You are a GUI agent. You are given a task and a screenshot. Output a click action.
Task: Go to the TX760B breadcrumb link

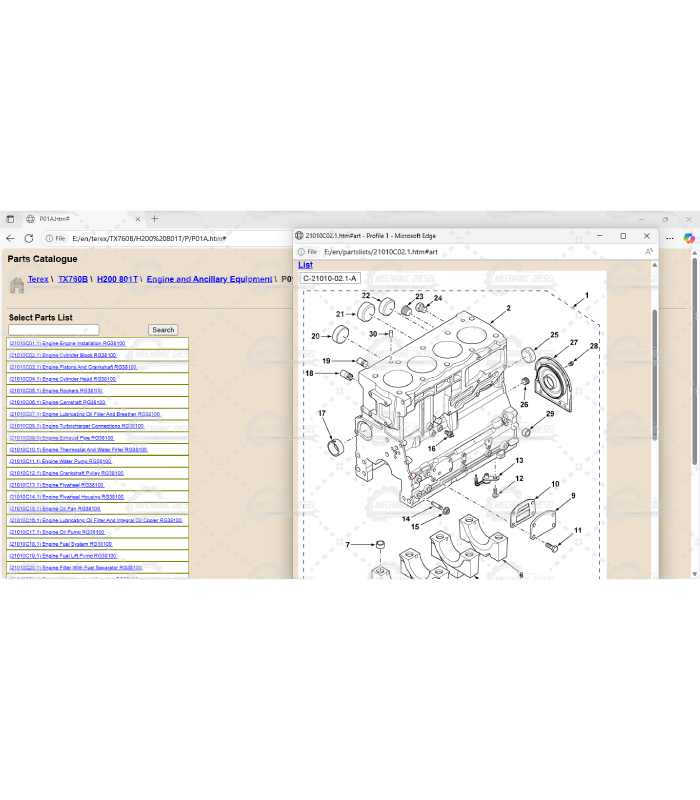(73, 279)
